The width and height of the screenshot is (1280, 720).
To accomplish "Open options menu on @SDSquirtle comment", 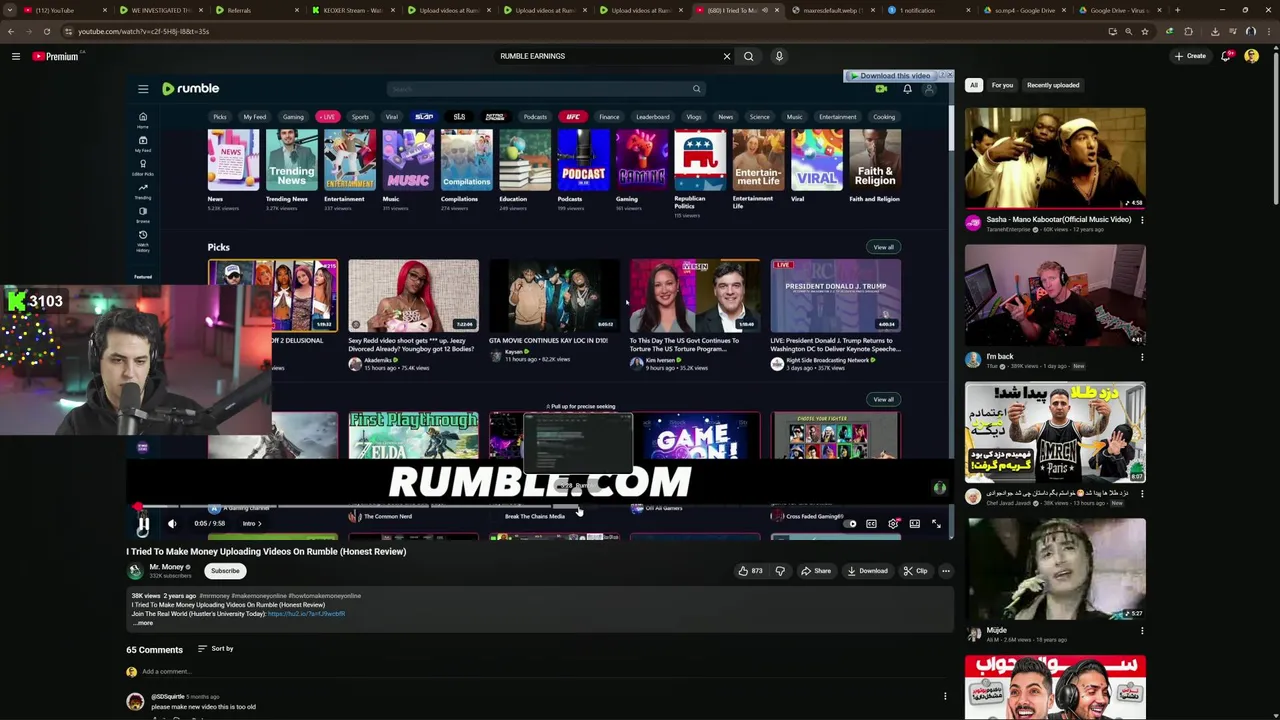I will (945, 696).
